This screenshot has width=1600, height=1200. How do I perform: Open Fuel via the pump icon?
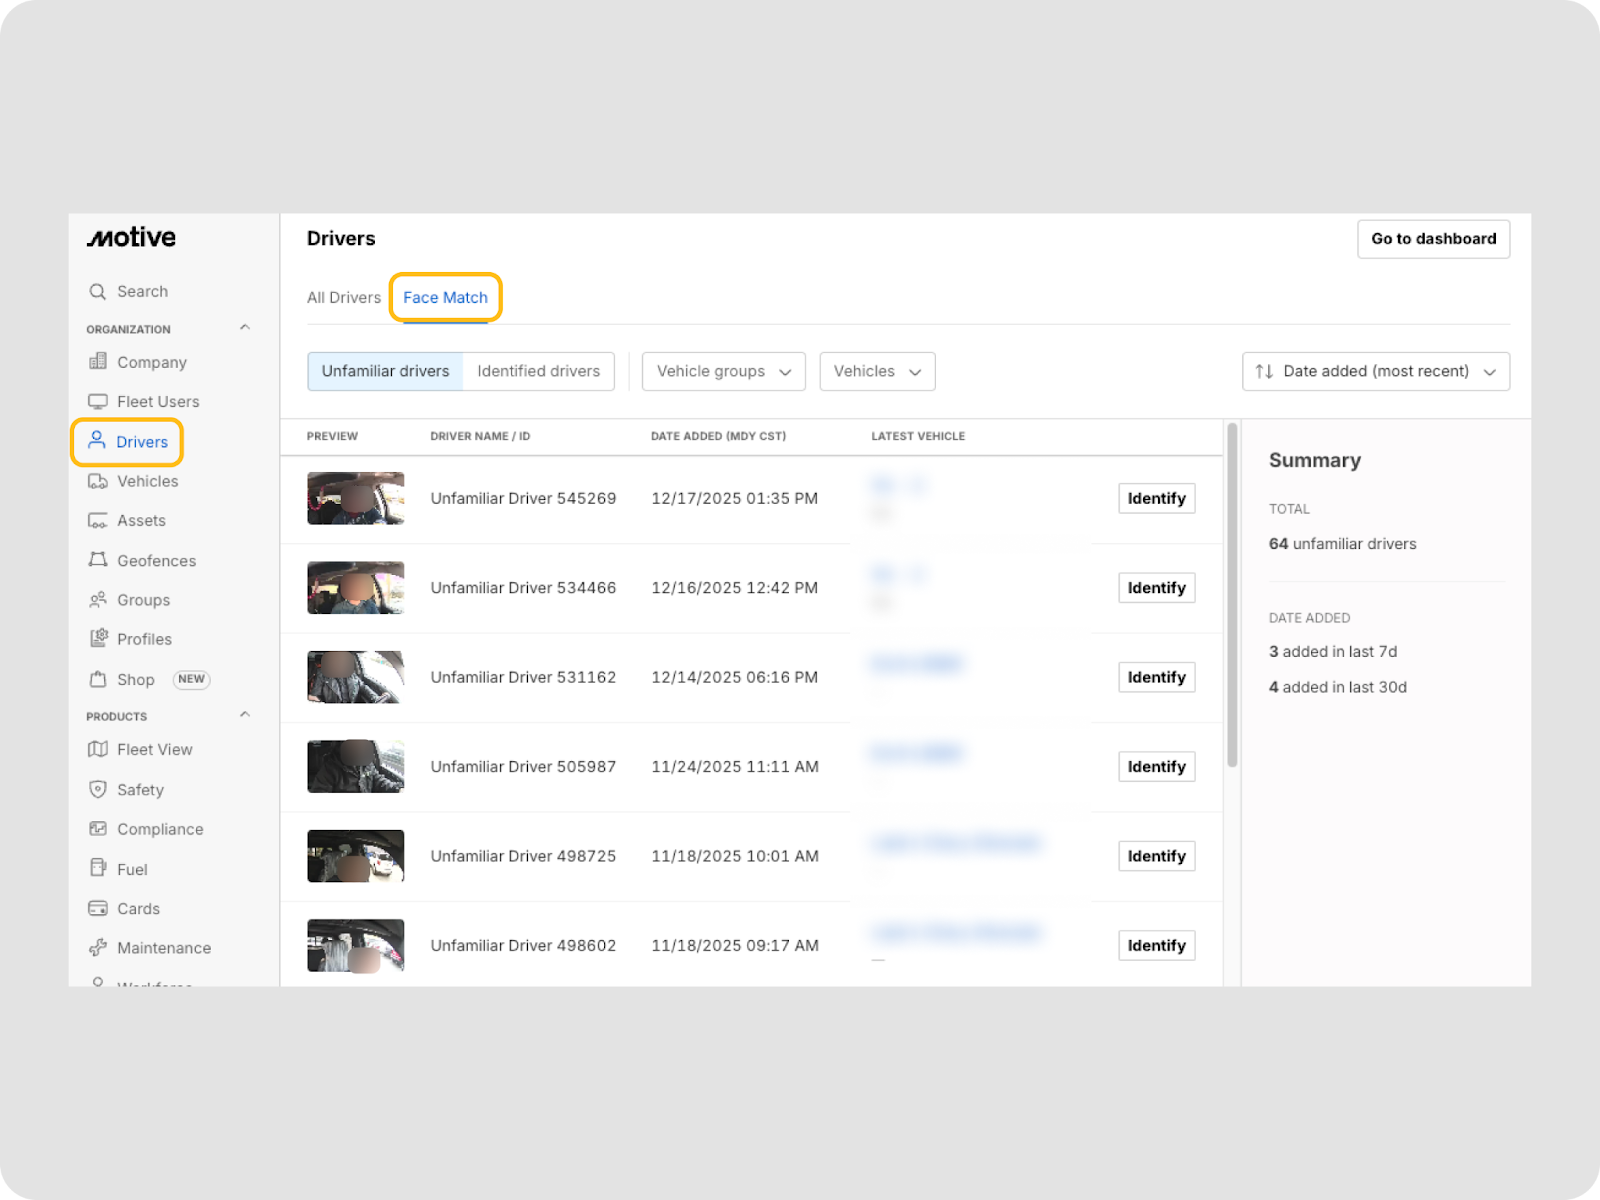97,868
